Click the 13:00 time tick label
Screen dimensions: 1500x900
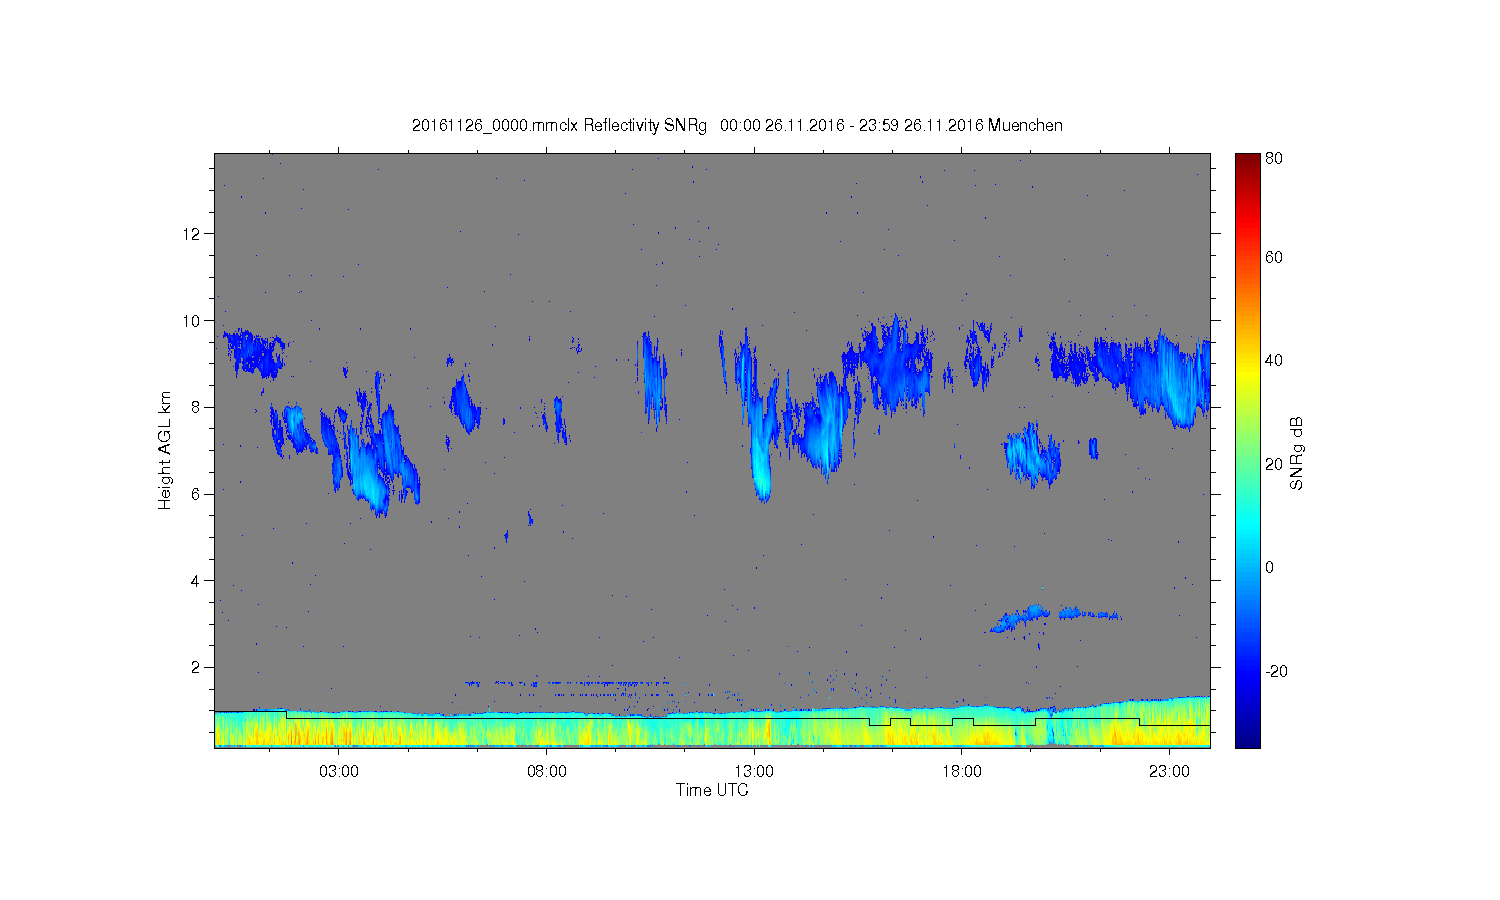point(754,772)
